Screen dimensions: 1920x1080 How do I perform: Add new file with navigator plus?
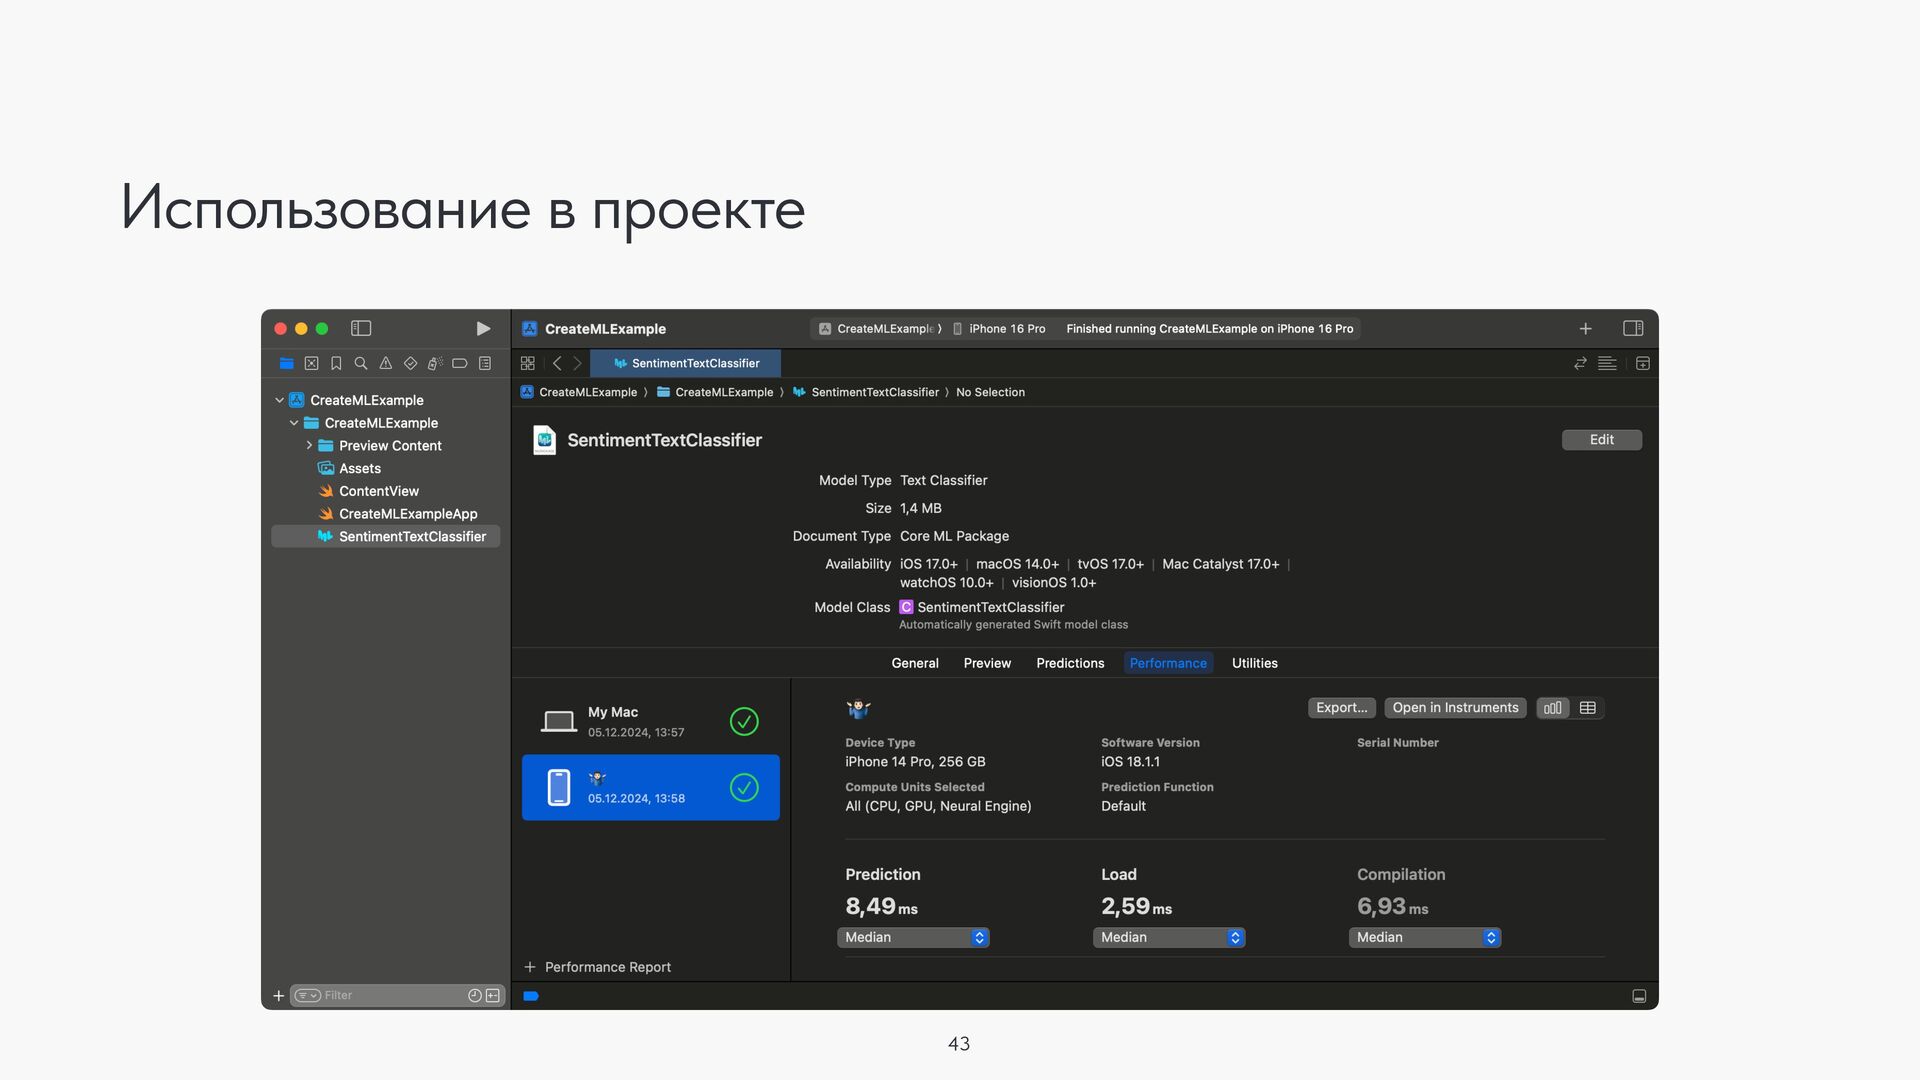pos(278,995)
